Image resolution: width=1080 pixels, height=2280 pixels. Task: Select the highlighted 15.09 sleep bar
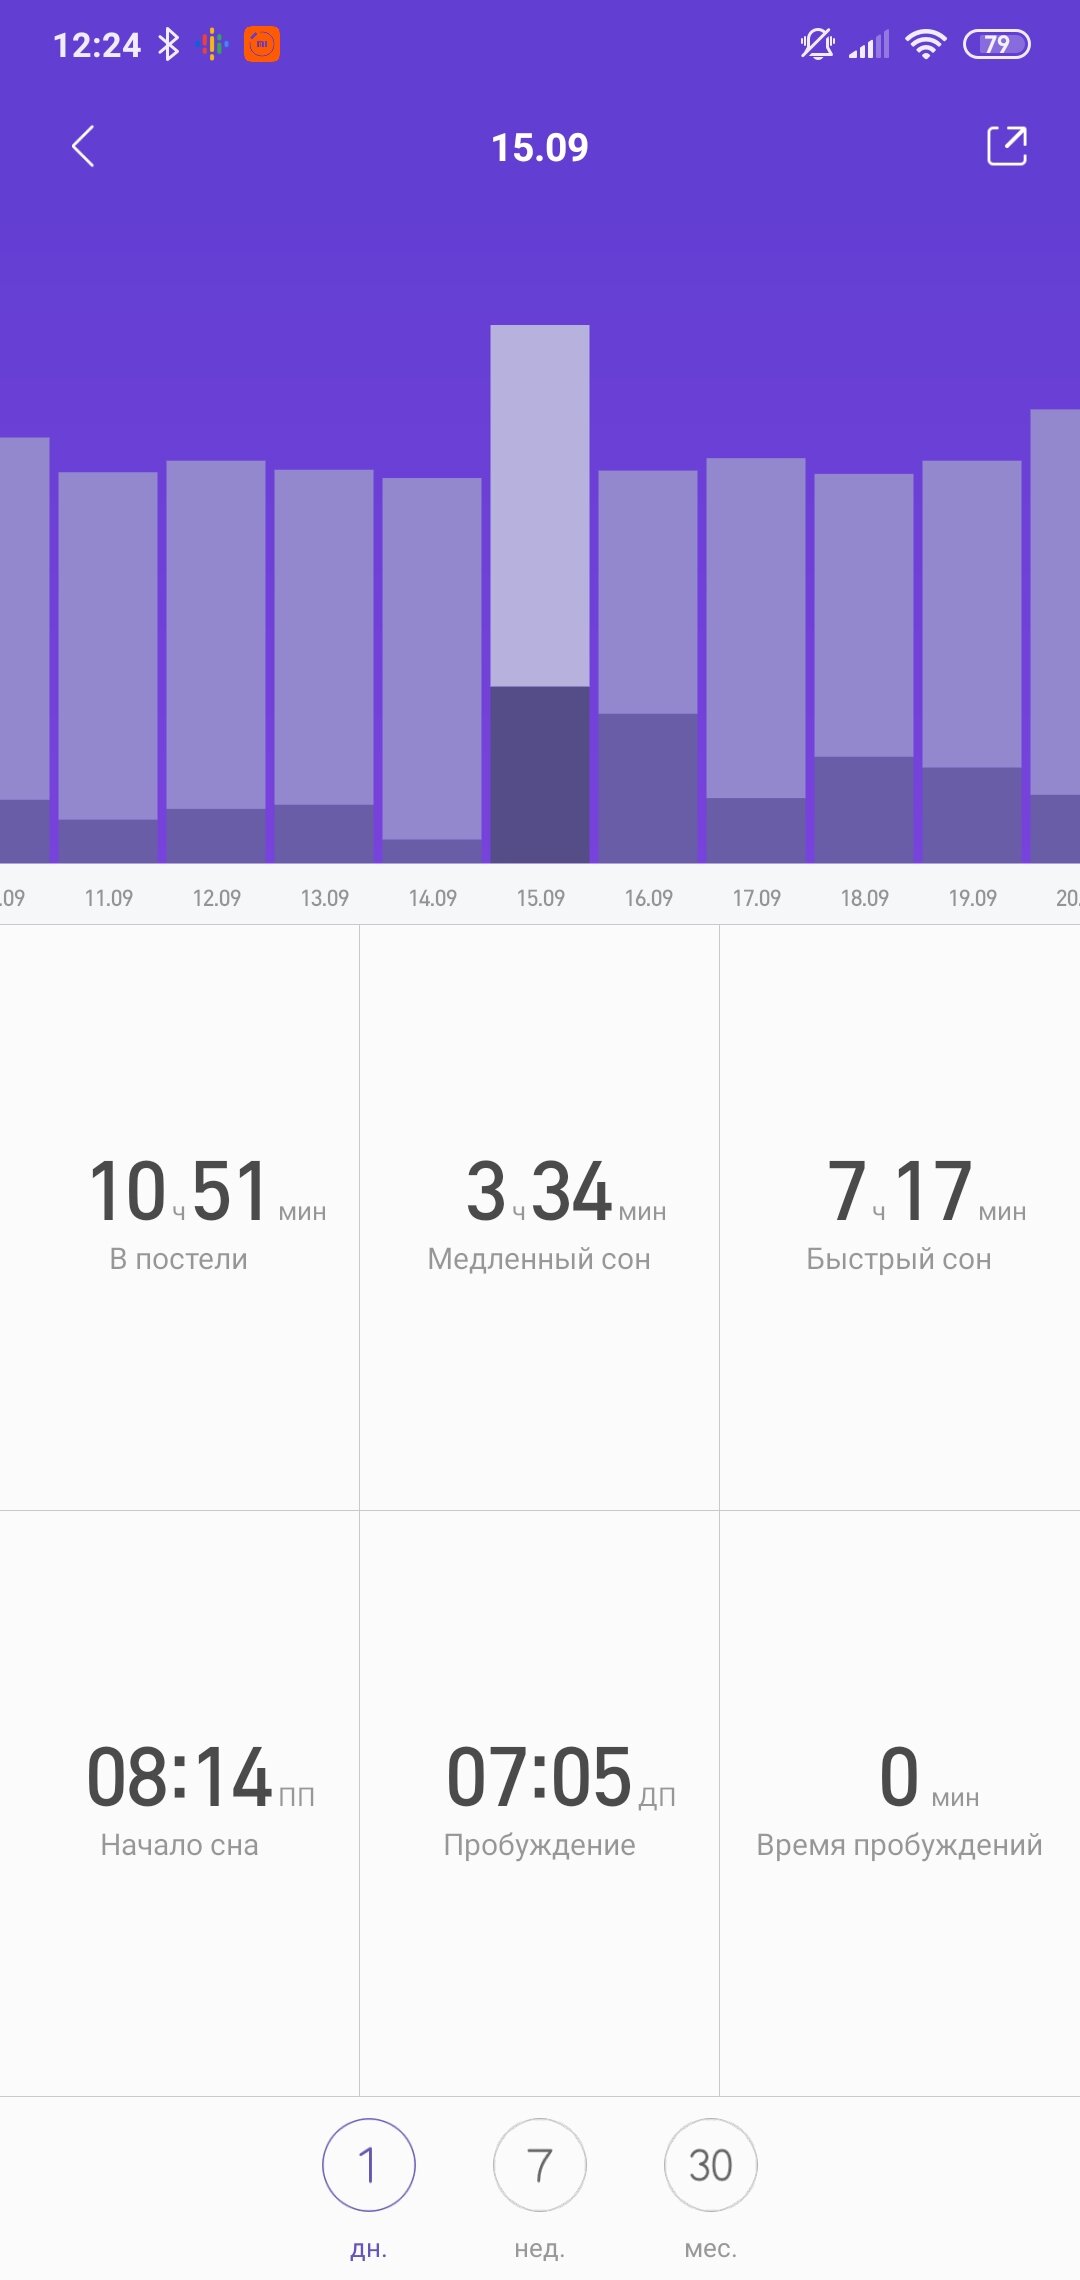pyautogui.click(x=540, y=594)
